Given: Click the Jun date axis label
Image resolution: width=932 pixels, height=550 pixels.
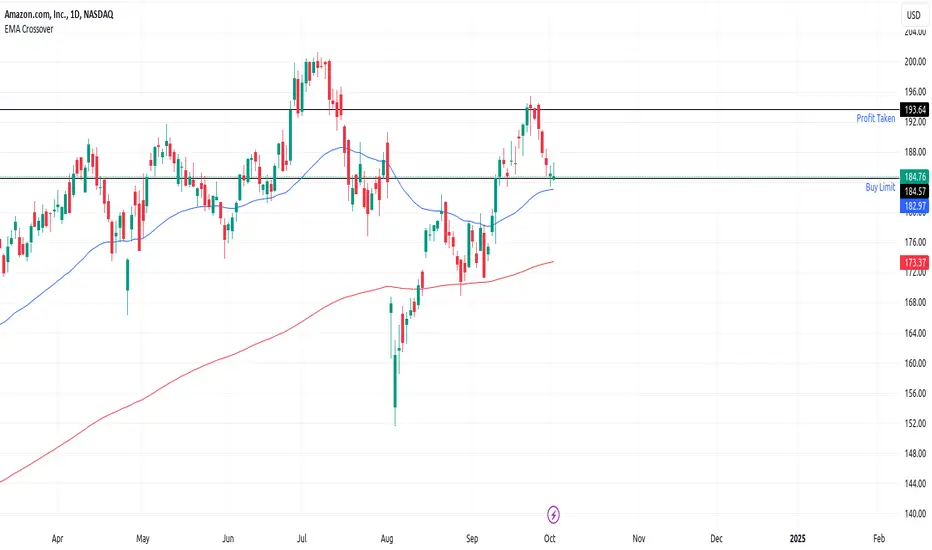Looking at the screenshot, I should pyautogui.click(x=228, y=539).
